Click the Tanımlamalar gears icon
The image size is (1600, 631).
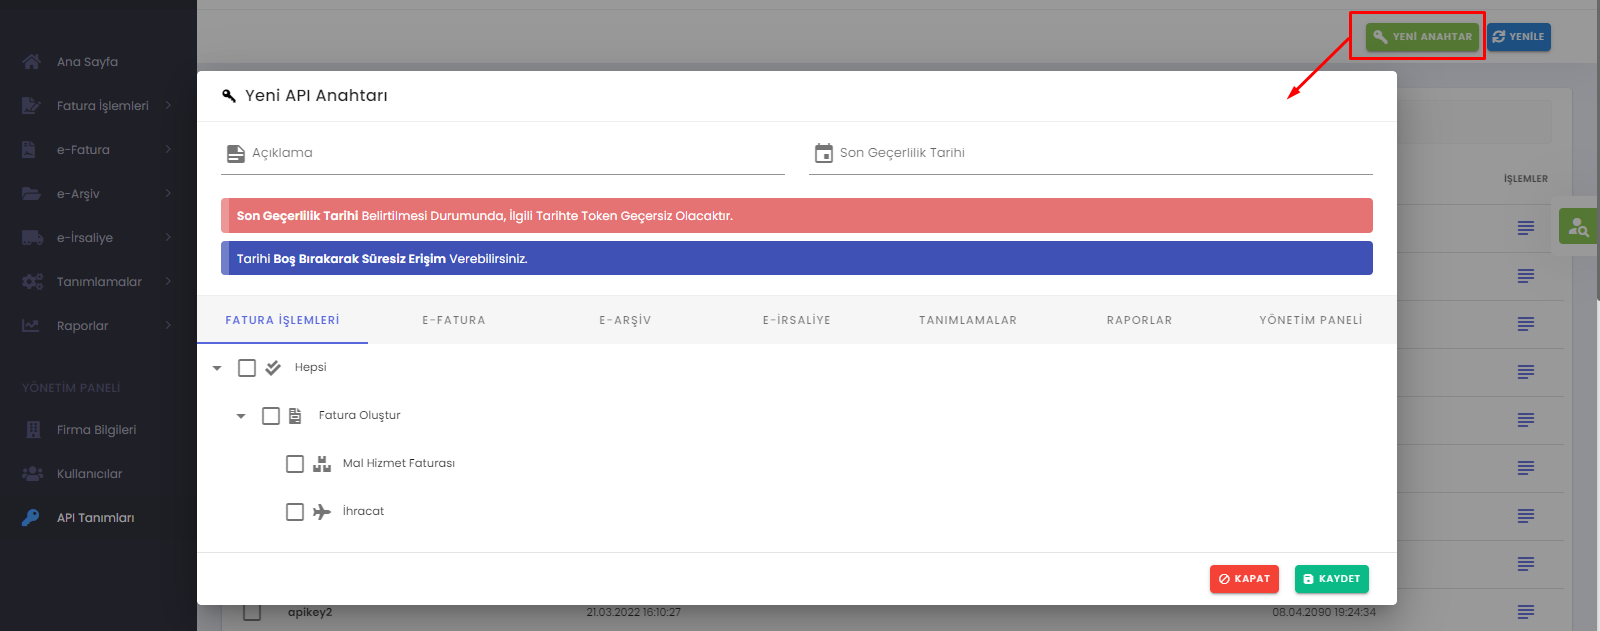click(32, 282)
